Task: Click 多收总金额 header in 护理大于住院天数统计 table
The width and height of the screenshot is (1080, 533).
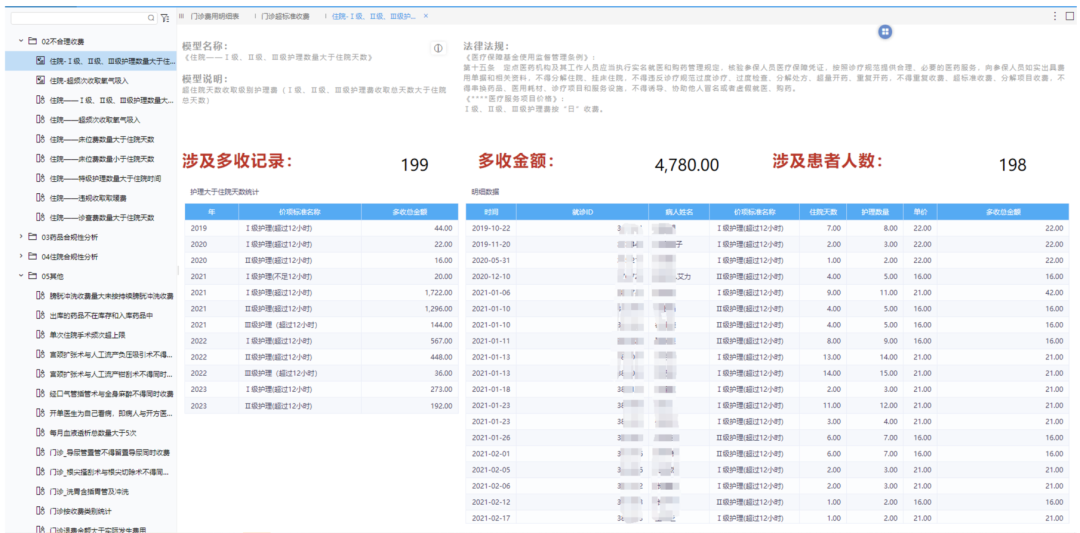Action: [x=409, y=211]
